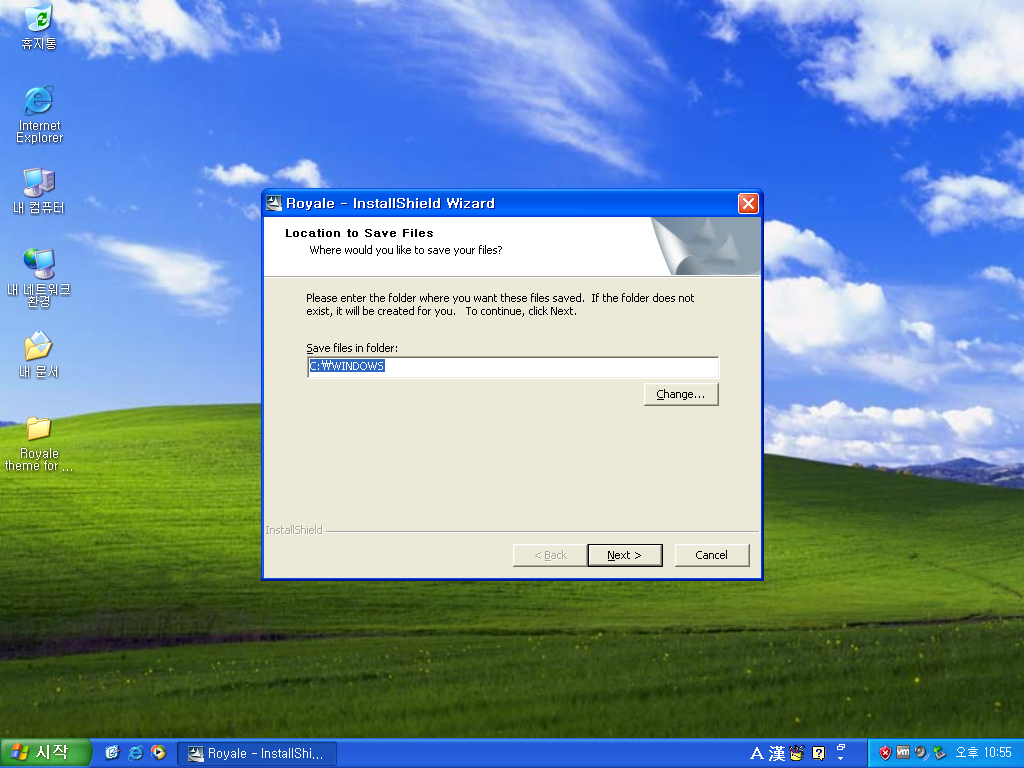1024x768 pixels.
Task: Click the Change... button
Action: tap(680, 394)
